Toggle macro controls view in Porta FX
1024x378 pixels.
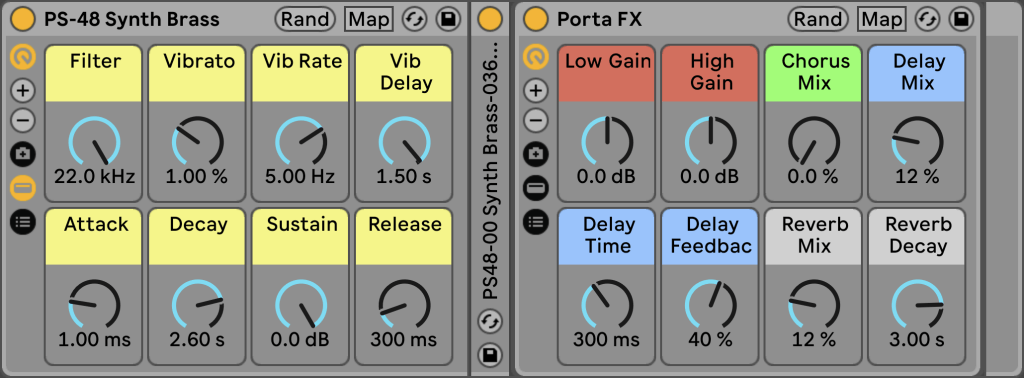tap(536, 57)
